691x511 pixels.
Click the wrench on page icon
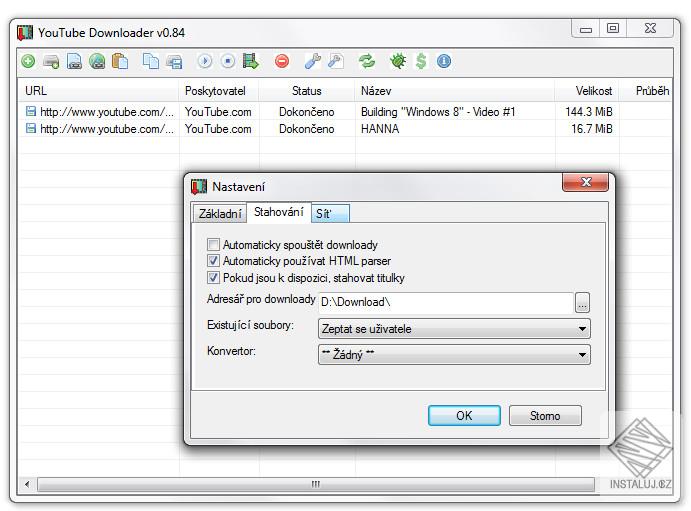[336, 61]
